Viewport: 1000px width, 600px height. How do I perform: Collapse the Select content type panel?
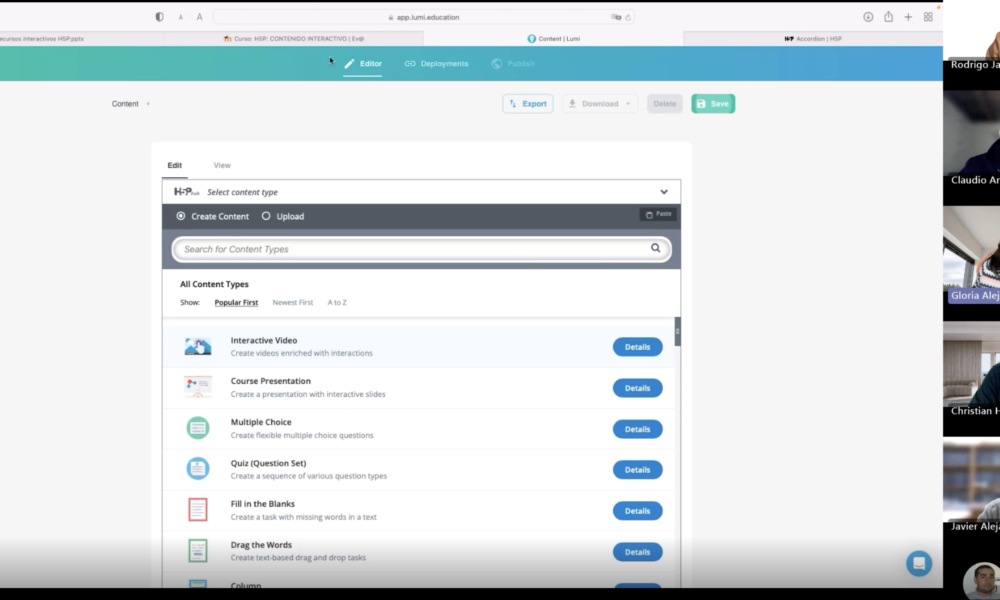(x=664, y=192)
